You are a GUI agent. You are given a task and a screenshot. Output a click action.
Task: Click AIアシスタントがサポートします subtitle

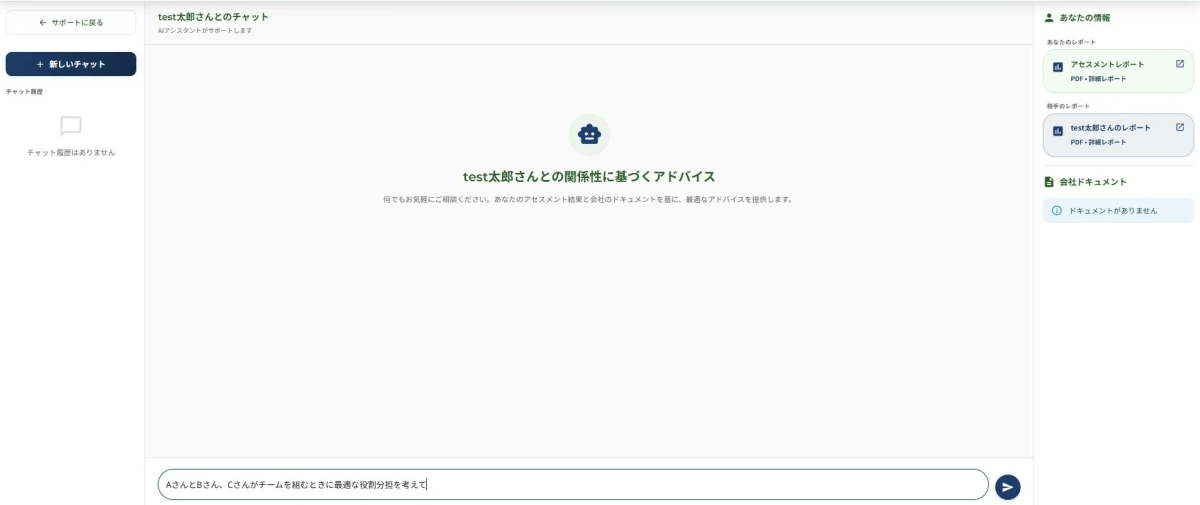(205, 31)
